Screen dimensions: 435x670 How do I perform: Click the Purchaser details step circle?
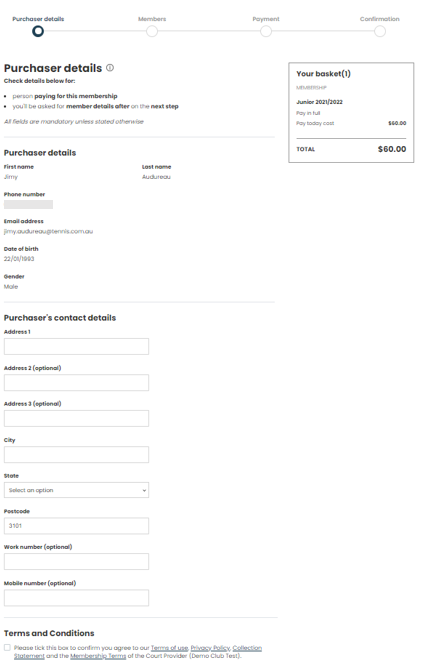point(38,31)
